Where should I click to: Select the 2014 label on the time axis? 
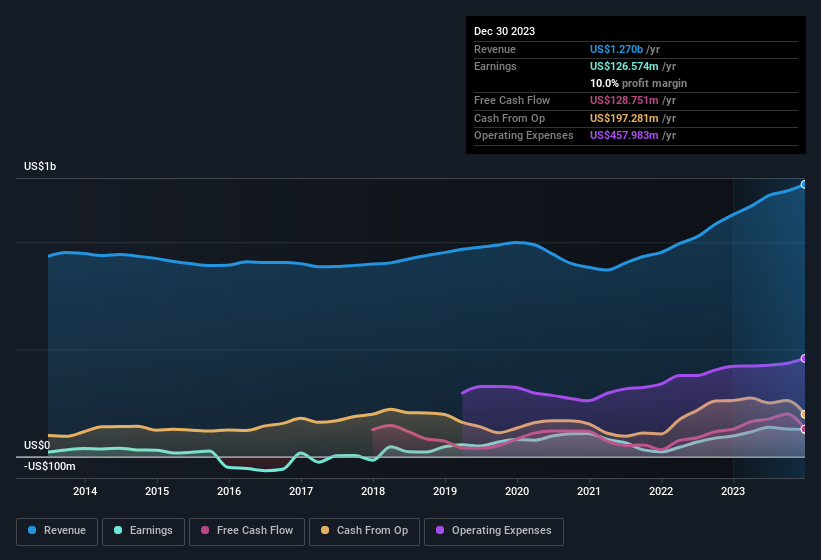coord(85,491)
